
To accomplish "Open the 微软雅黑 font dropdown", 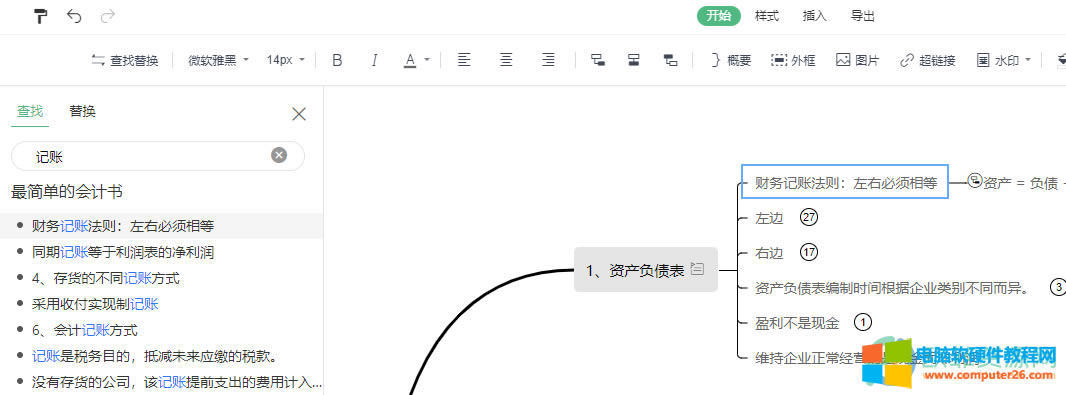I will point(218,61).
